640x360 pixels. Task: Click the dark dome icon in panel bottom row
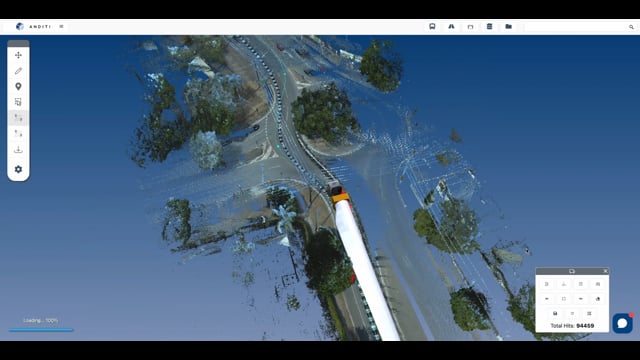(x=555, y=313)
